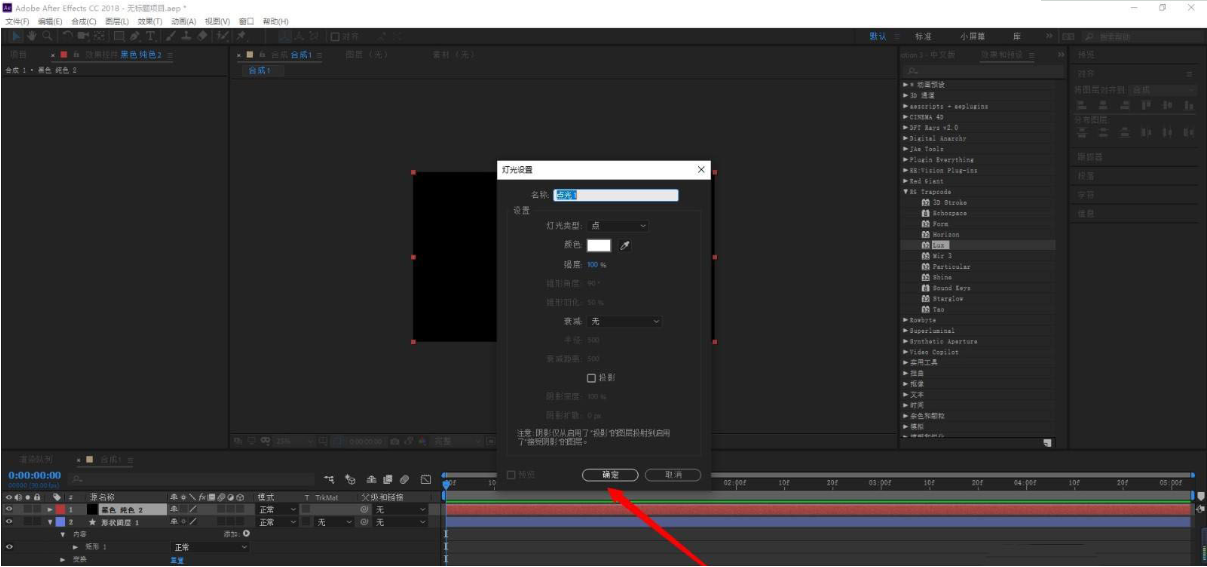This screenshot has width=1207, height=567.
Task: Select the Eraser tool
Action: (202, 36)
